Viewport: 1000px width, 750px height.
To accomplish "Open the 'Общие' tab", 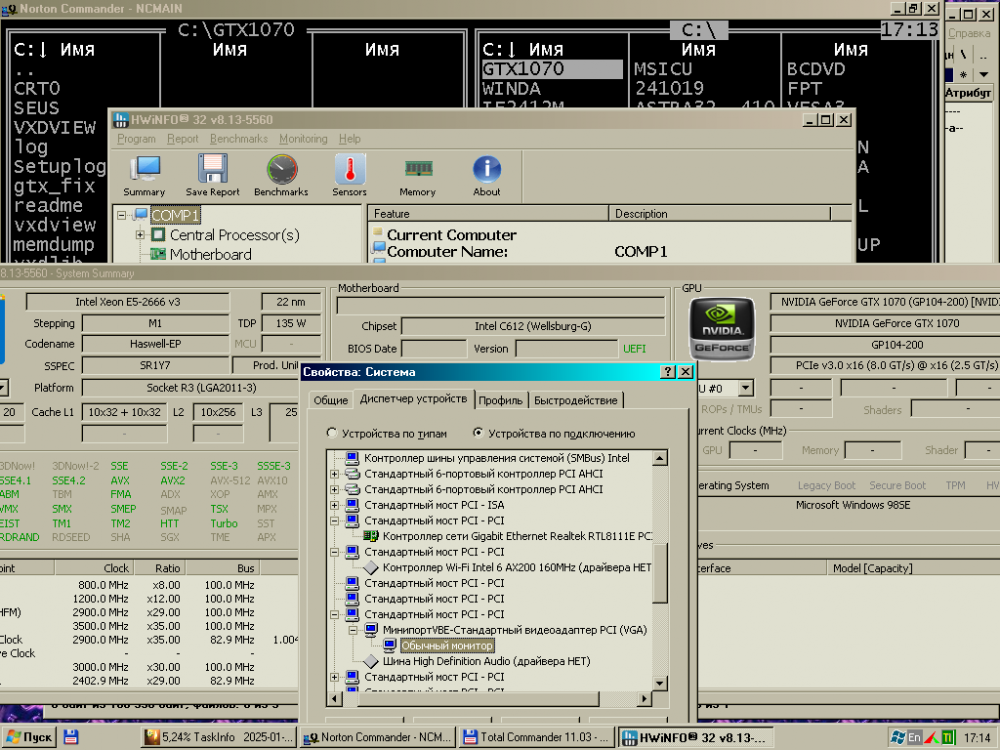I will (330, 400).
